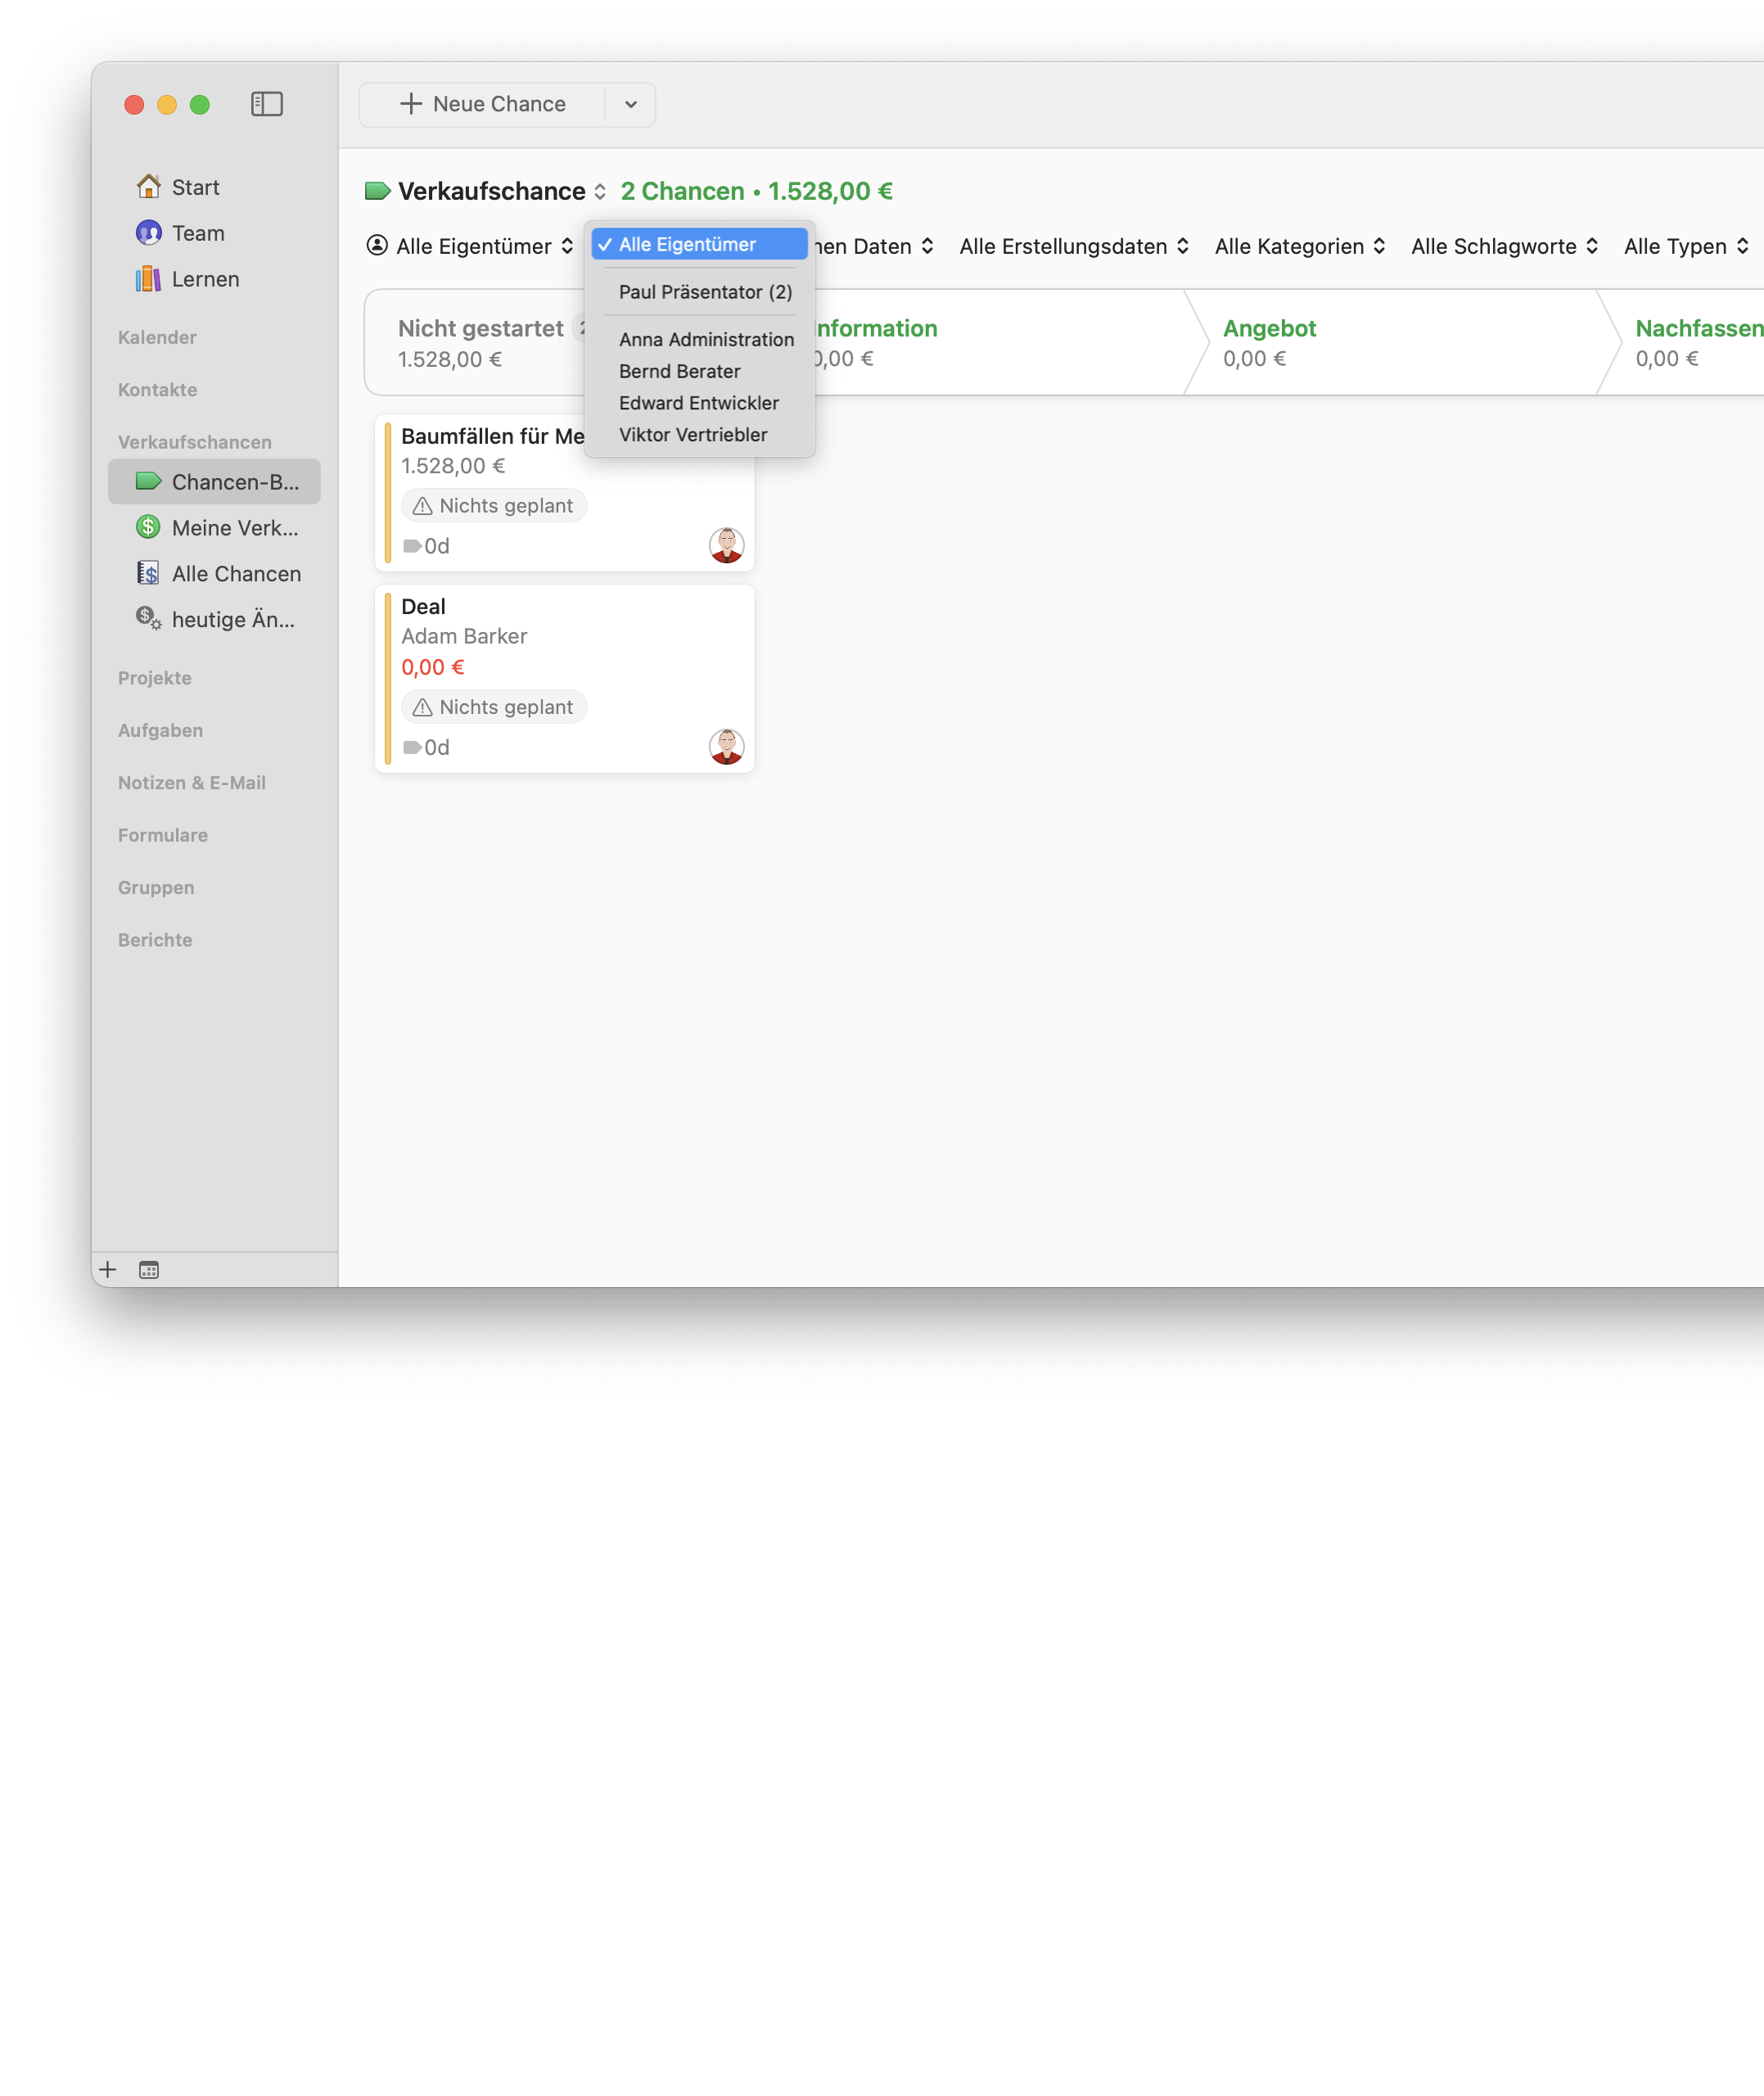Click owner avatar on Deal card
The width and height of the screenshot is (1764, 2096).
point(726,746)
